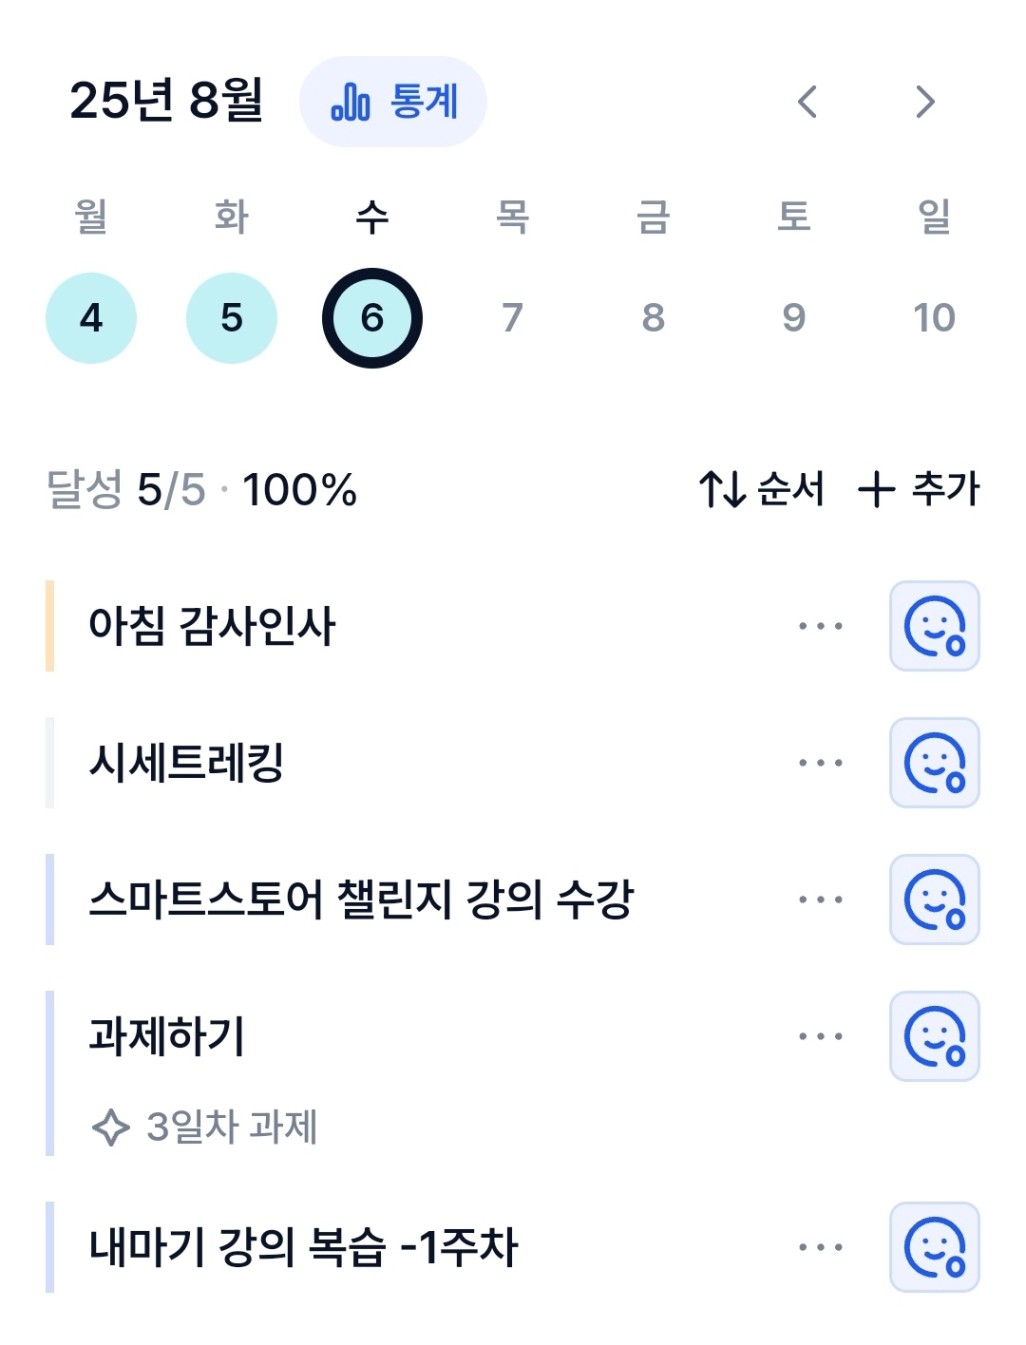Select Thursday the 7th in calendar
Screen dimensions: 1026x1345
[512, 318]
